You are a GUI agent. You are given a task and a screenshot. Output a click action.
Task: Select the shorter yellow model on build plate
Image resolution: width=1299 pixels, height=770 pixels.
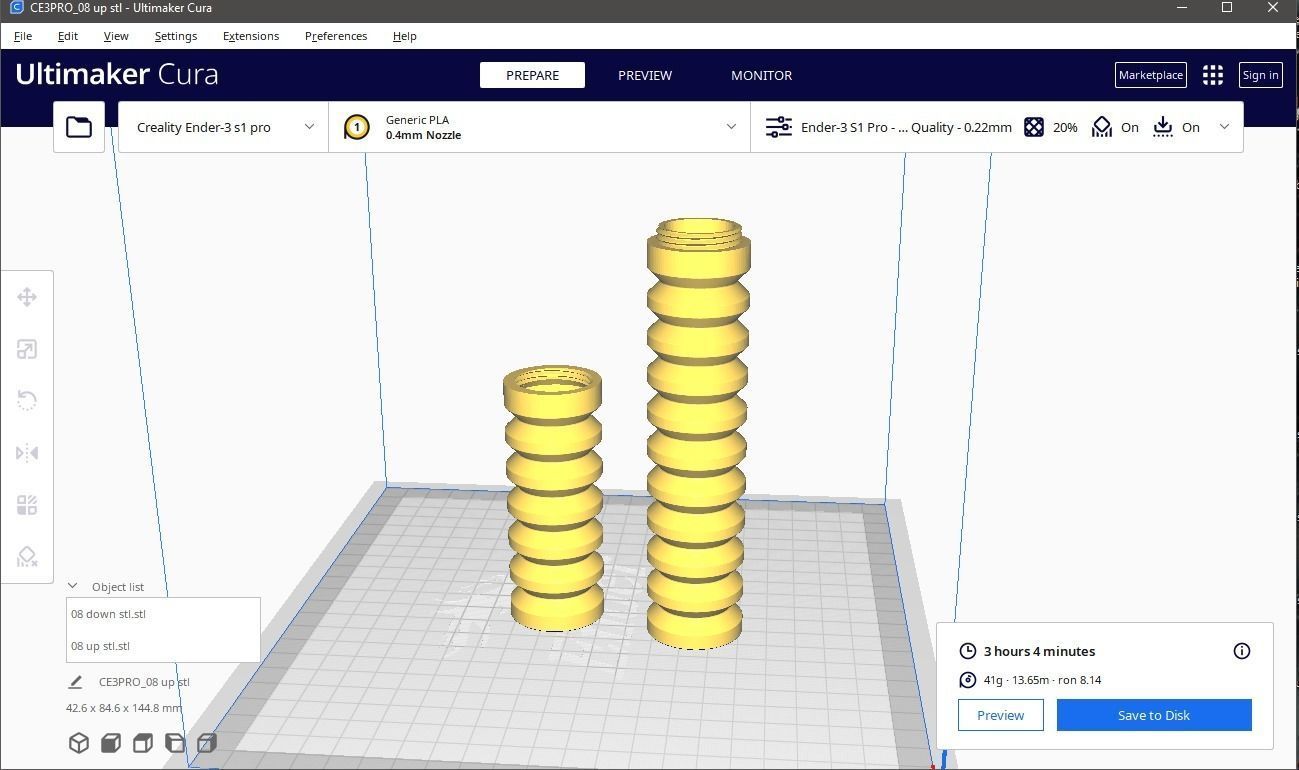point(553,500)
